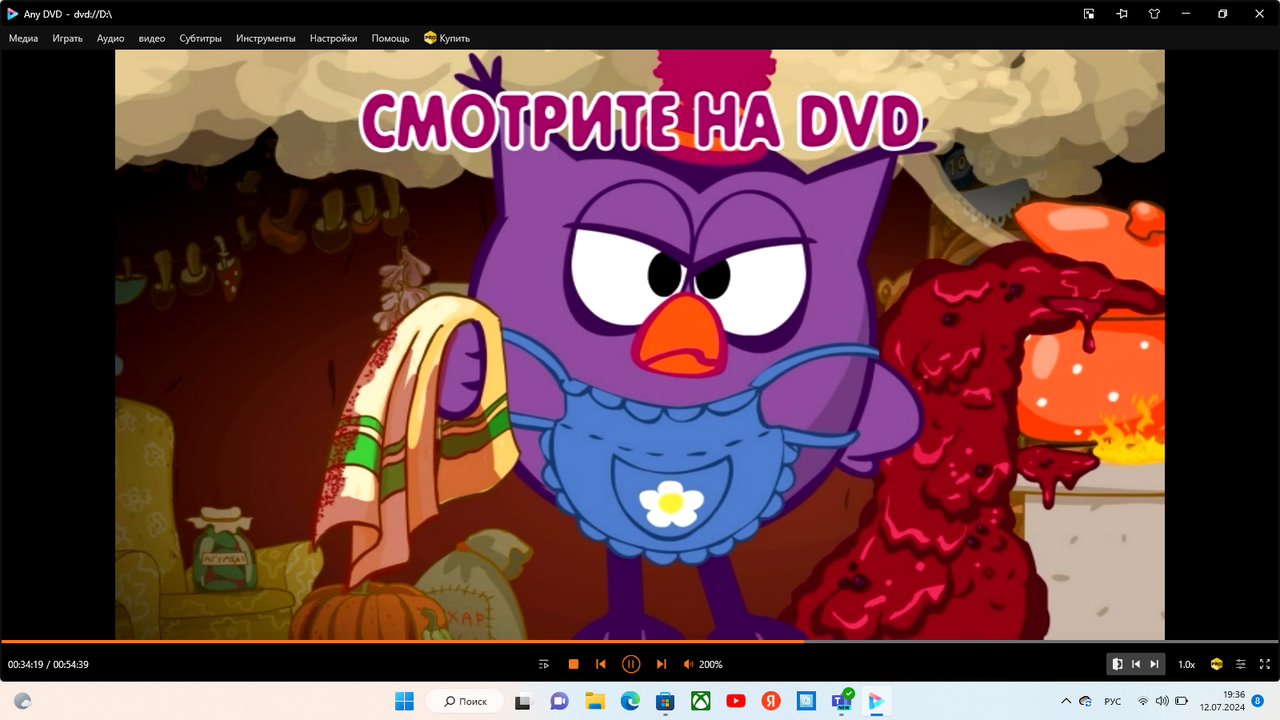1280x720 pixels.
Task: Open YouTube from the taskbar
Action: [736, 701]
